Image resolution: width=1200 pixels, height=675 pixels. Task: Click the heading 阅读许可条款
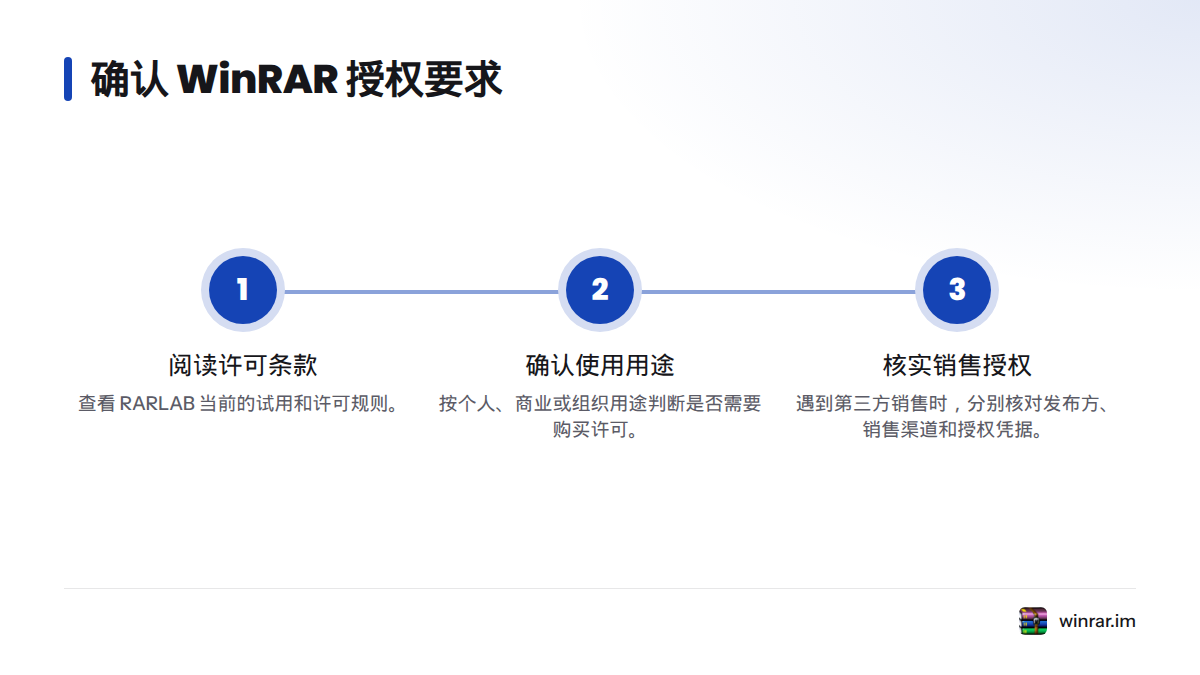click(243, 365)
